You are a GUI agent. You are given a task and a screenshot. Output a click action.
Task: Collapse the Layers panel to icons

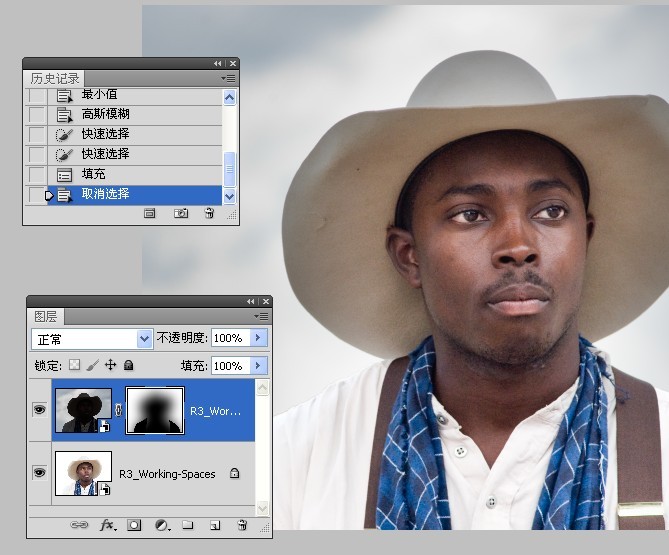[250, 302]
